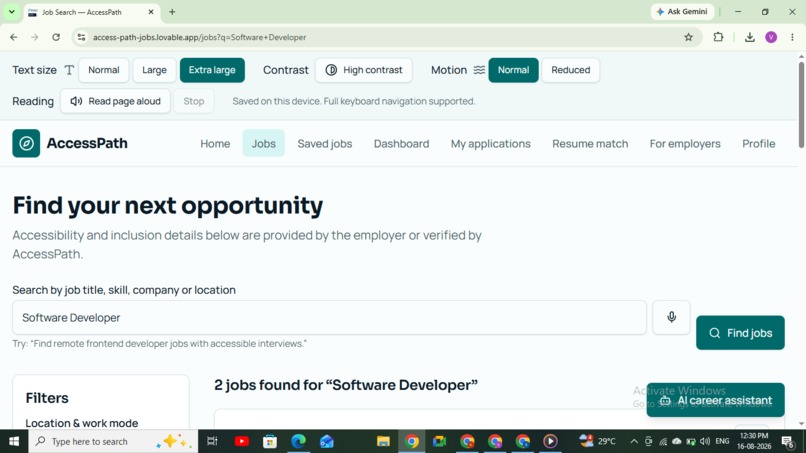Close the Job Search — AccessPath tab

151,12
